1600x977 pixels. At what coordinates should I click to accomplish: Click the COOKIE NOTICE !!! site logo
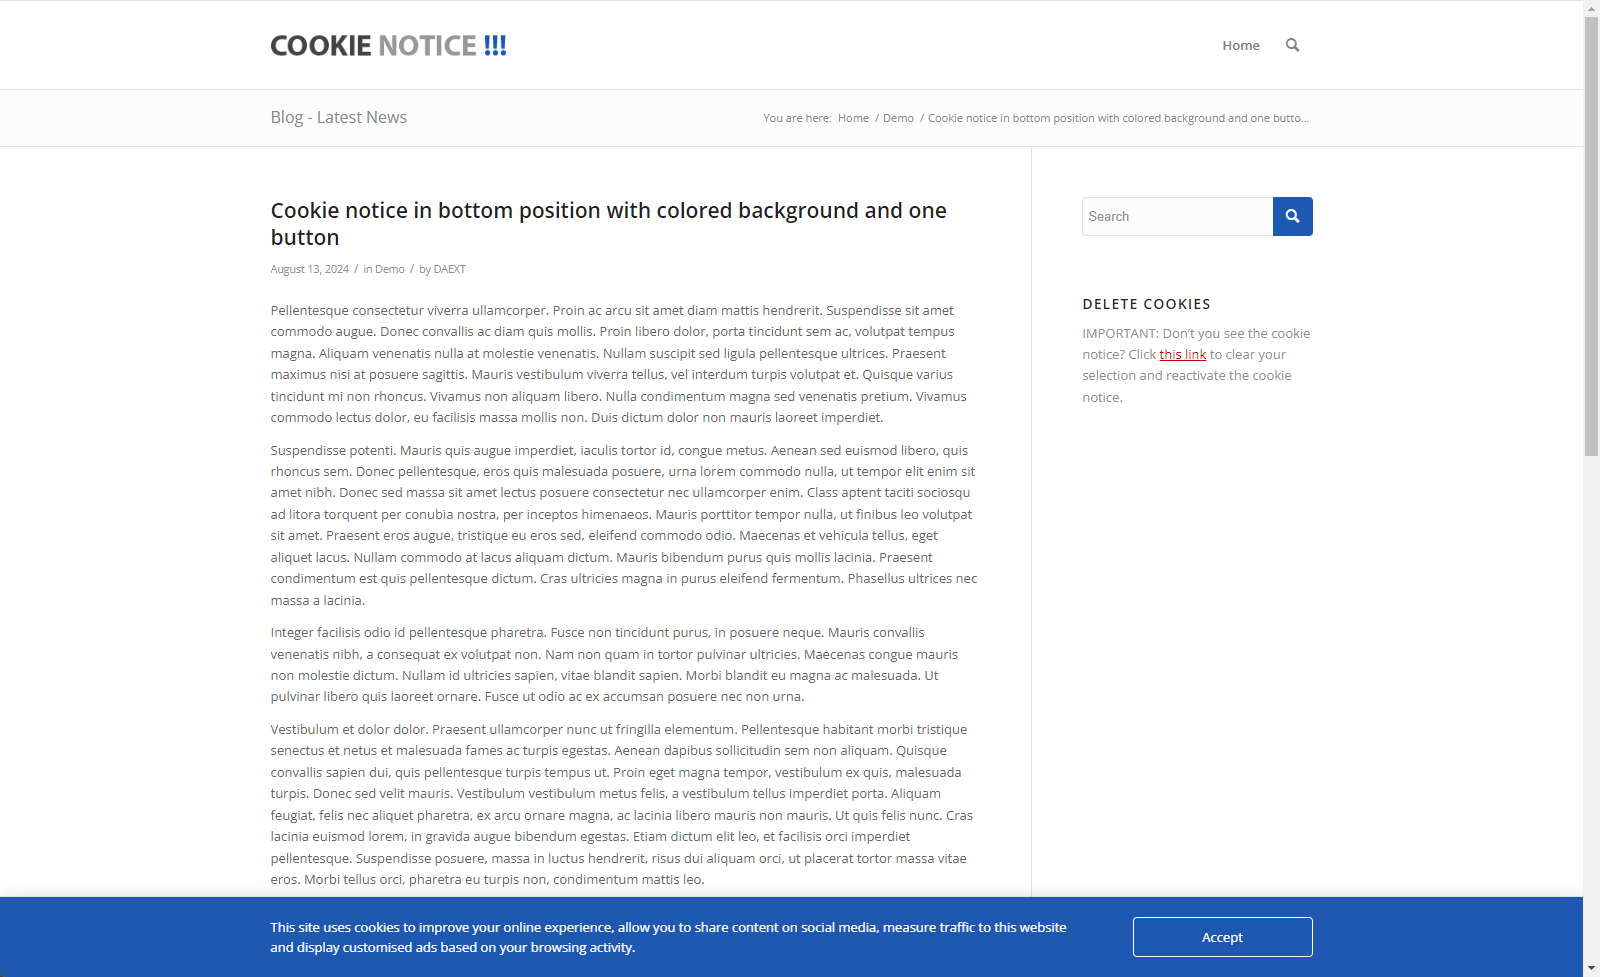(389, 46)
